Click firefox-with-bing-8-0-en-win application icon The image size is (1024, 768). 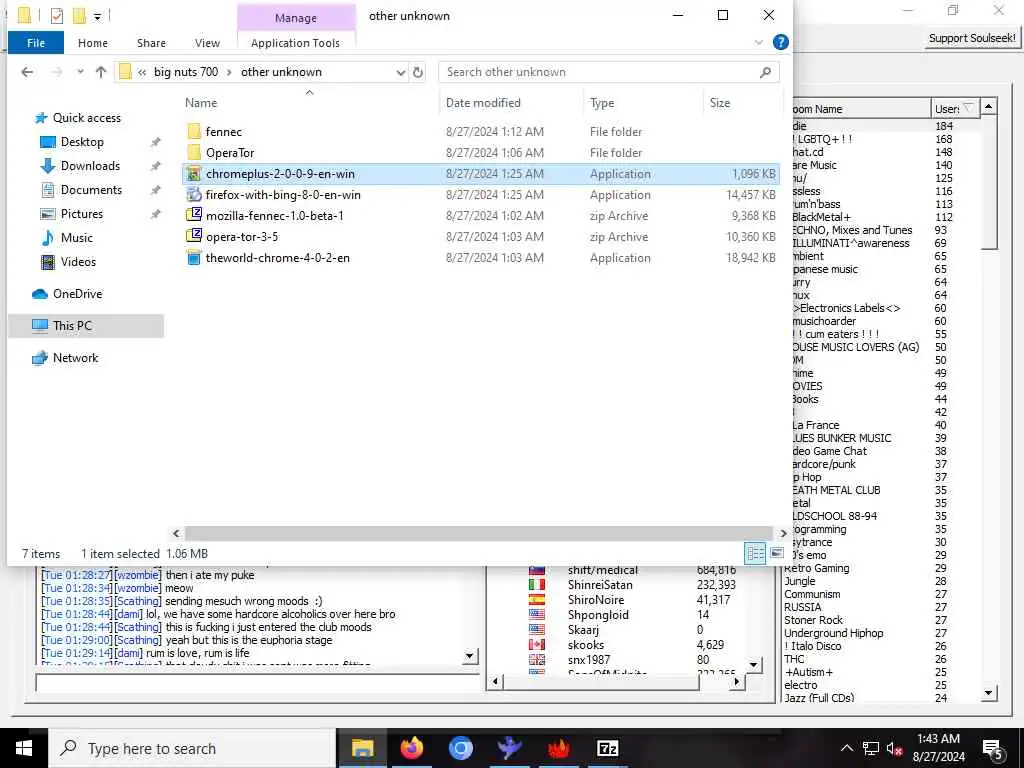[x=194, y=195]
